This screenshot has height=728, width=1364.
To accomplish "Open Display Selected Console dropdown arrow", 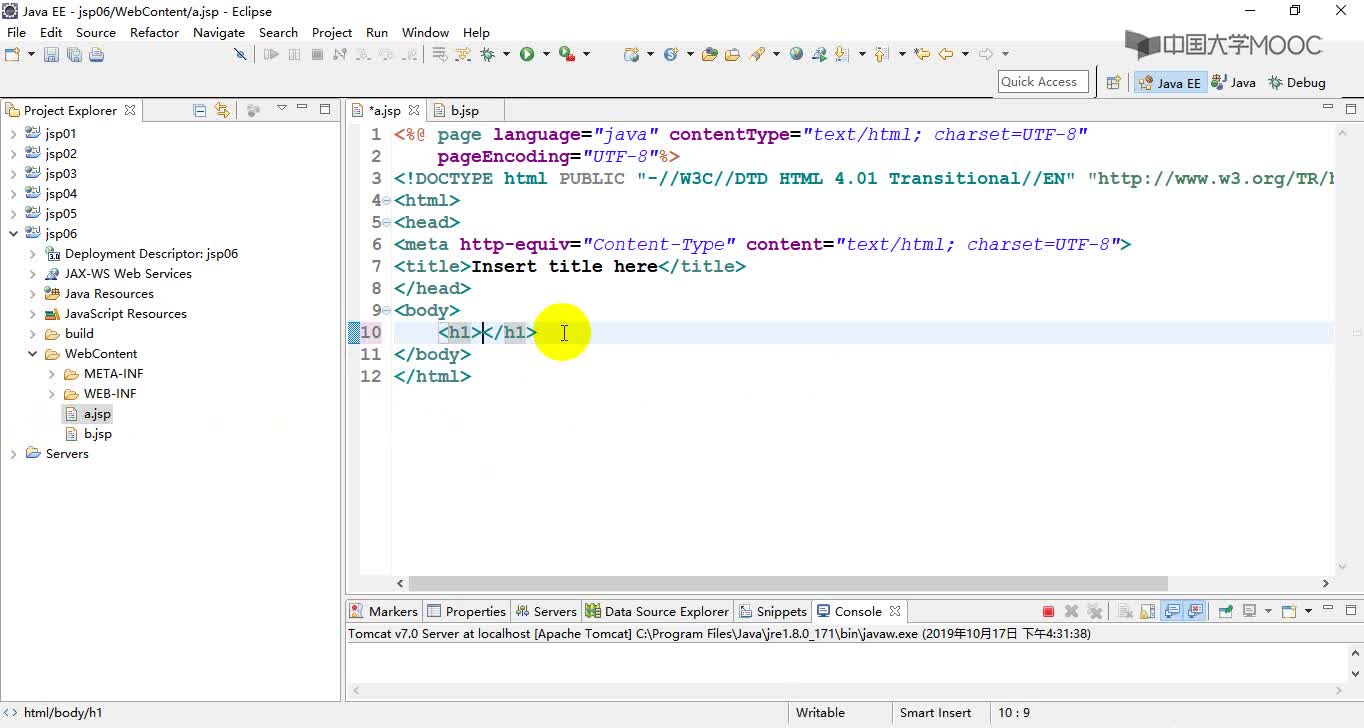I will click(x=1268, y=611).
